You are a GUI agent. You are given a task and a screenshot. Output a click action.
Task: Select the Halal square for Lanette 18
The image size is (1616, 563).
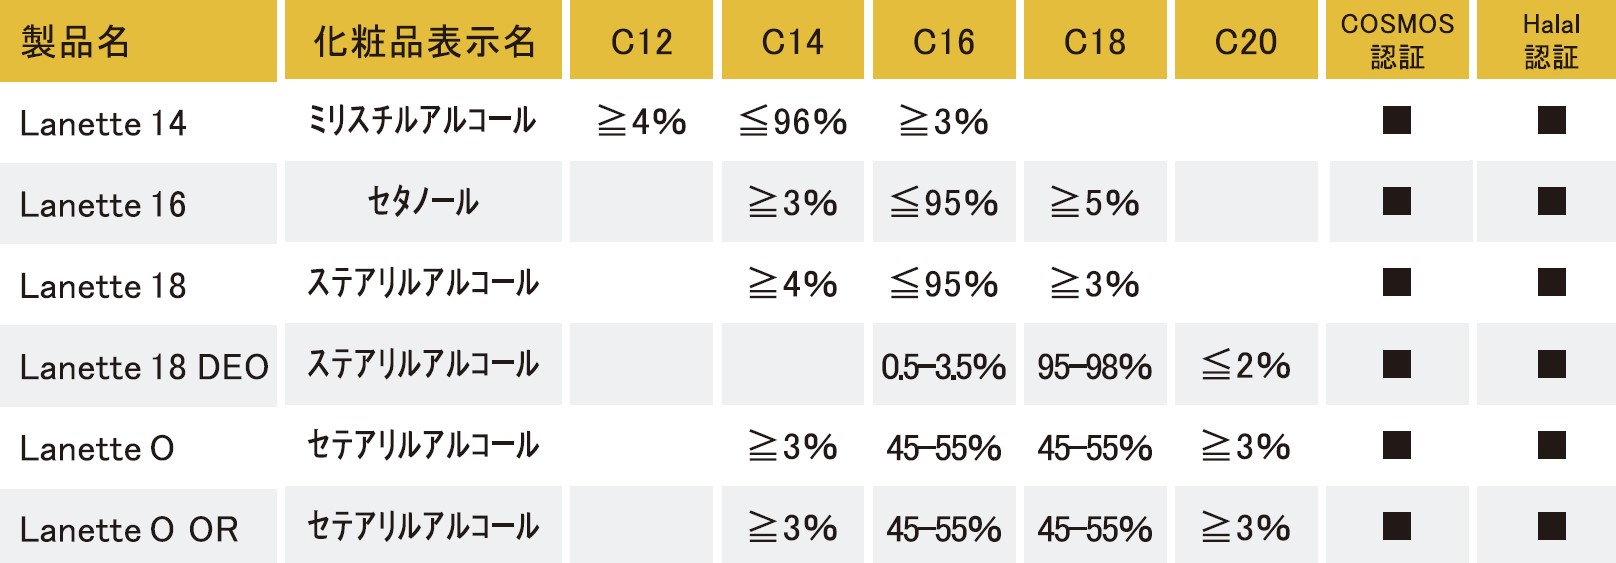tap(1552, 282)
